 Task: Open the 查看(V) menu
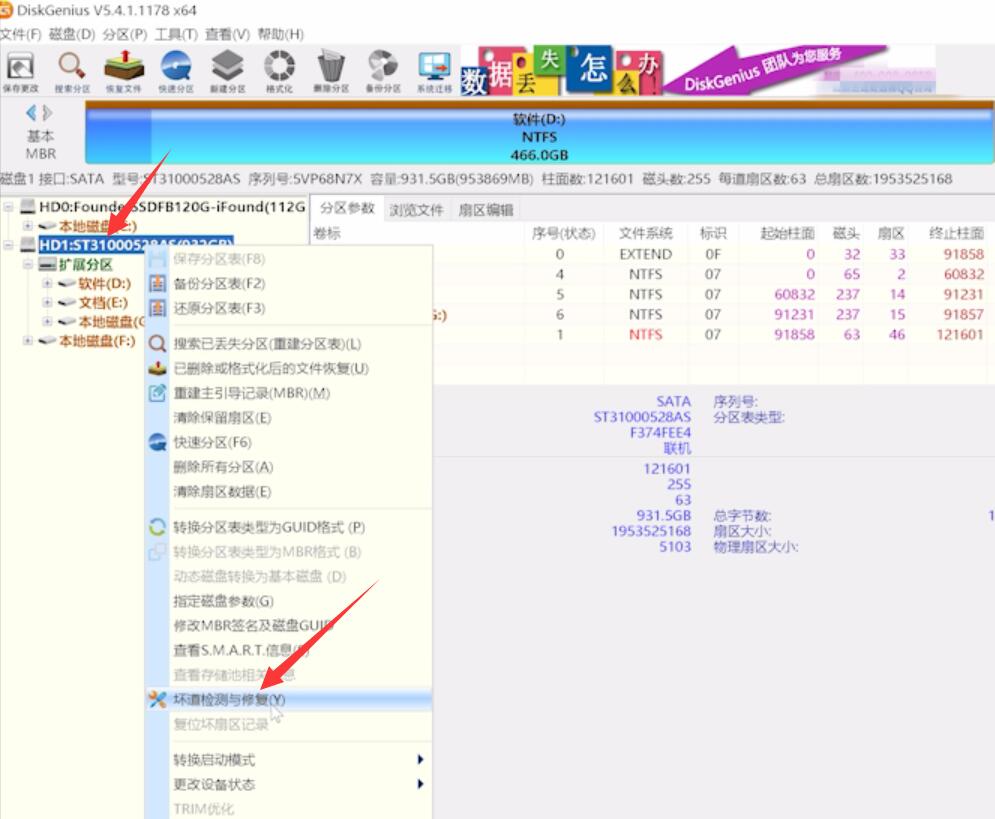coord(227,34)
